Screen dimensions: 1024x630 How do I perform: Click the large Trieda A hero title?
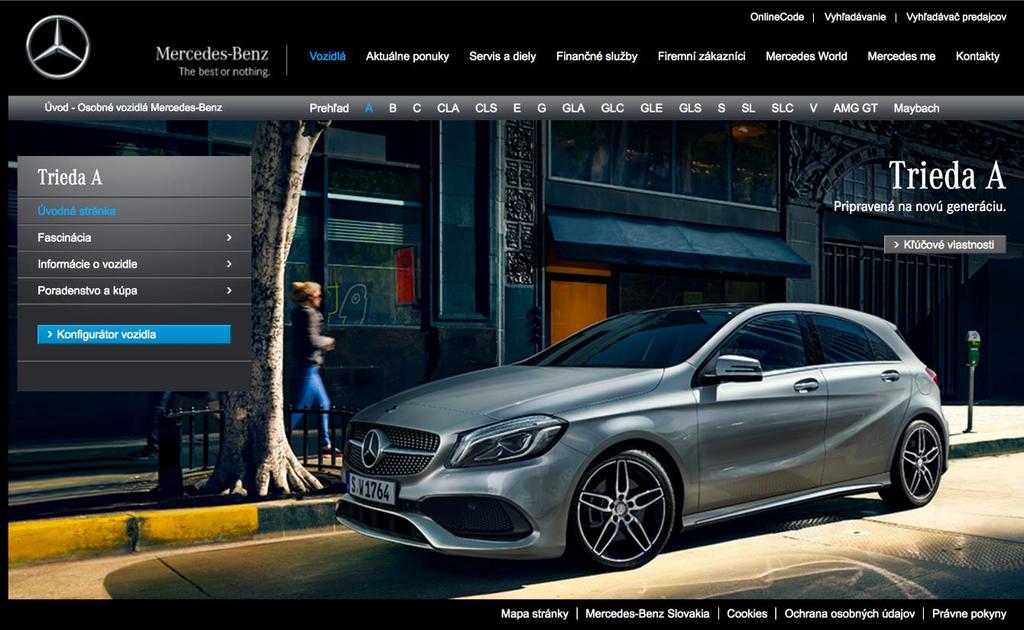point(947,175)
